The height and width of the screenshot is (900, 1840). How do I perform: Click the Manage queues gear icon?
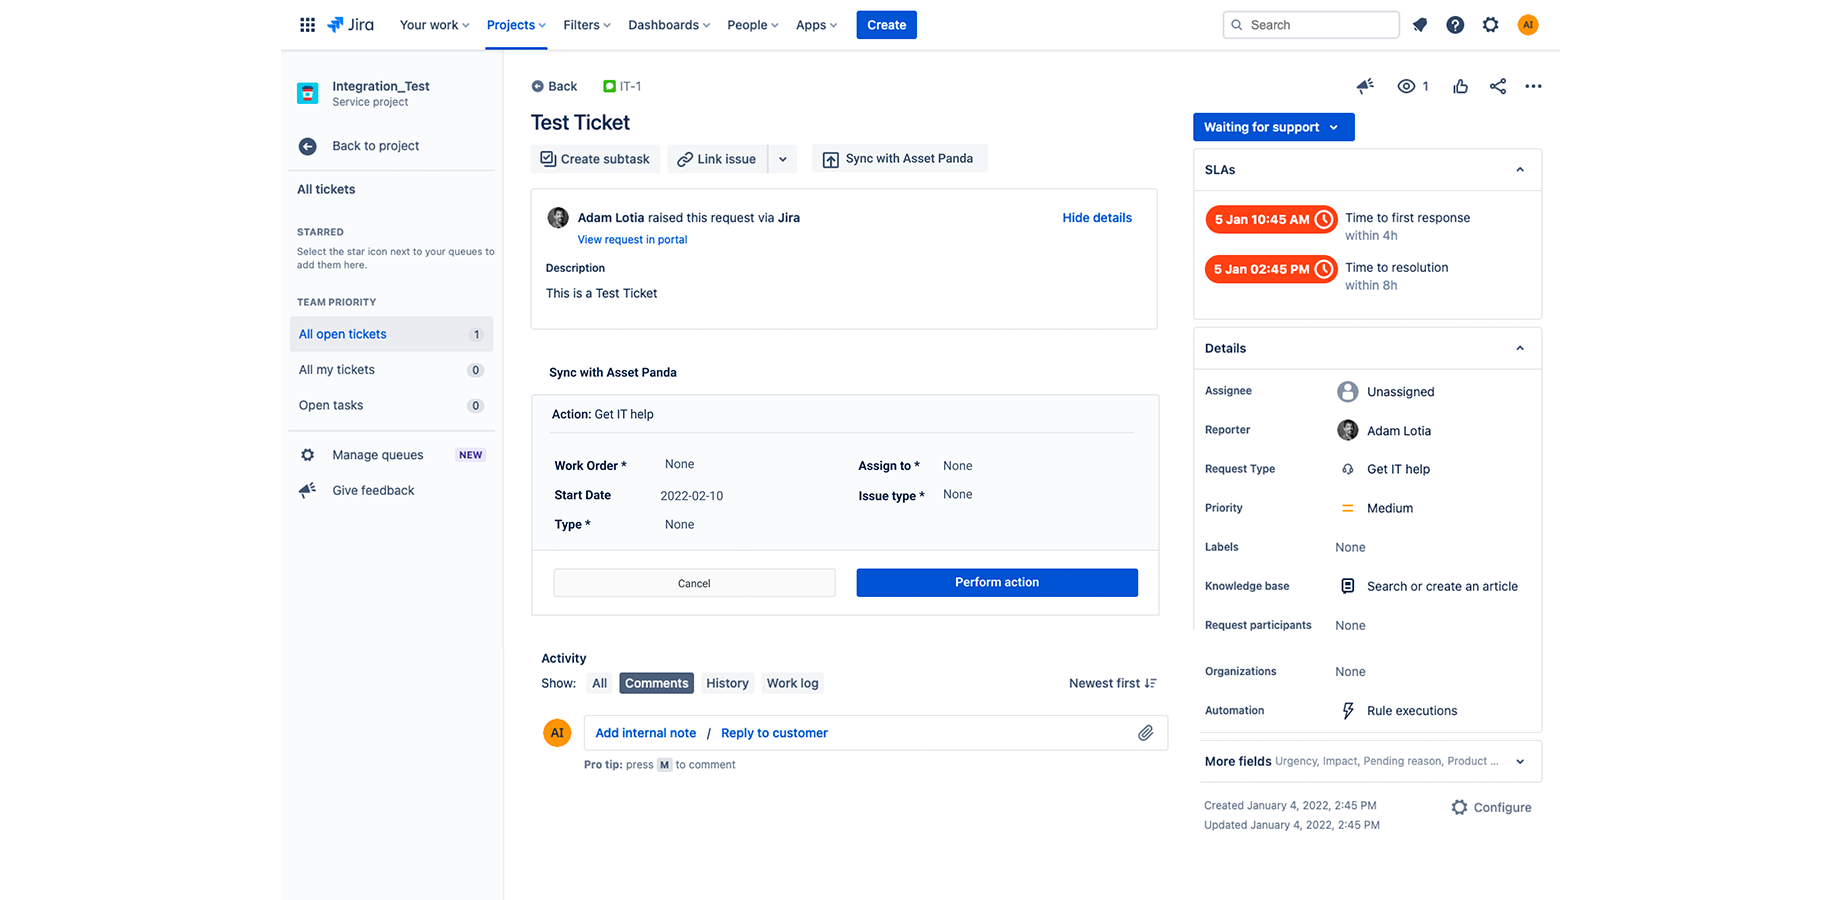(x=308, y=455)
